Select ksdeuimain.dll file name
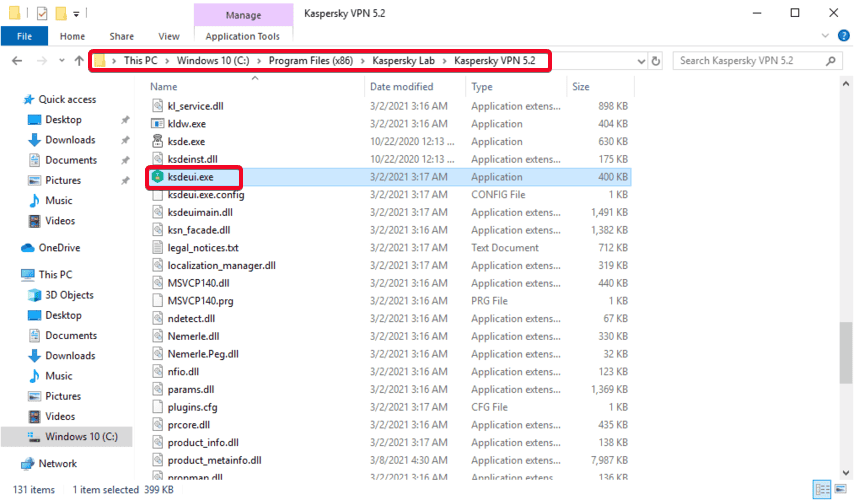Screen dimensions: 854x500 point(200,212)
